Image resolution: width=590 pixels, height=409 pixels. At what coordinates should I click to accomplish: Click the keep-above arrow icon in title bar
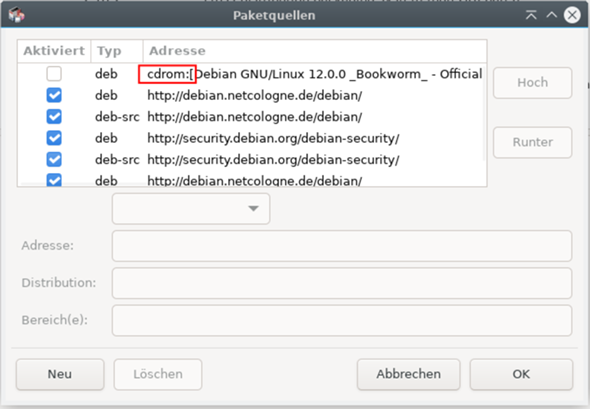531,15
